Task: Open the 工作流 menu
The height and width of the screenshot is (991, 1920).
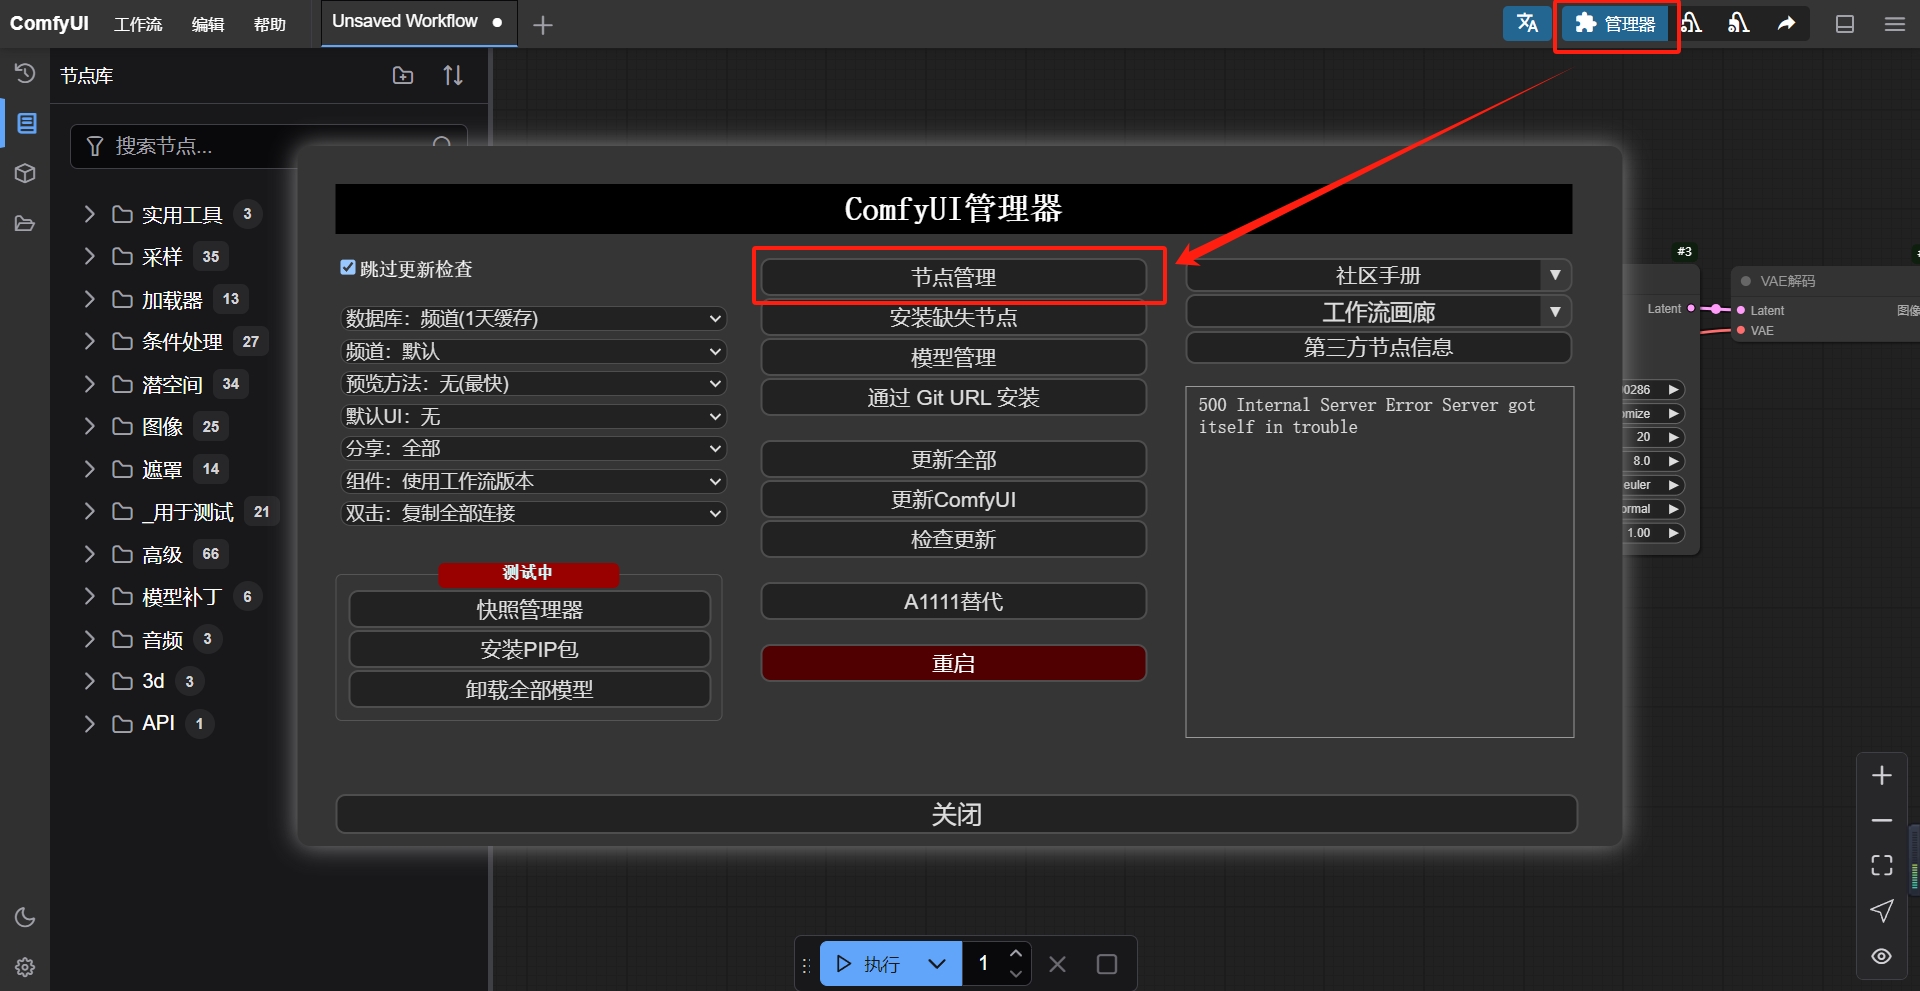Action: coord(138,24)
